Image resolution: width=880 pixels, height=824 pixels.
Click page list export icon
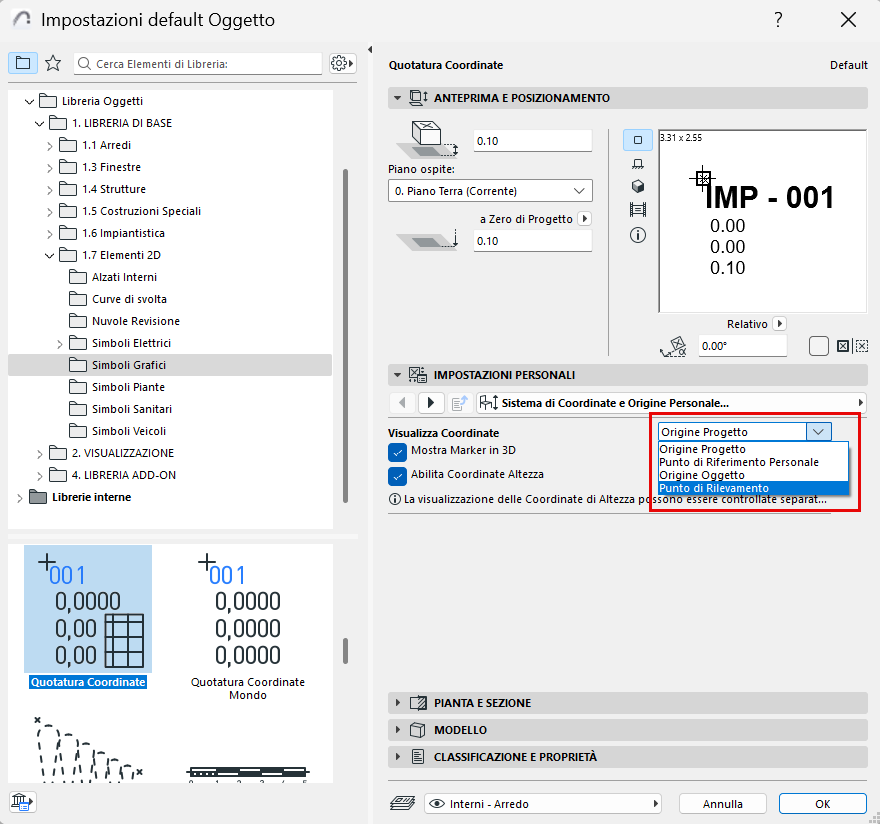(x=460, y=402)
